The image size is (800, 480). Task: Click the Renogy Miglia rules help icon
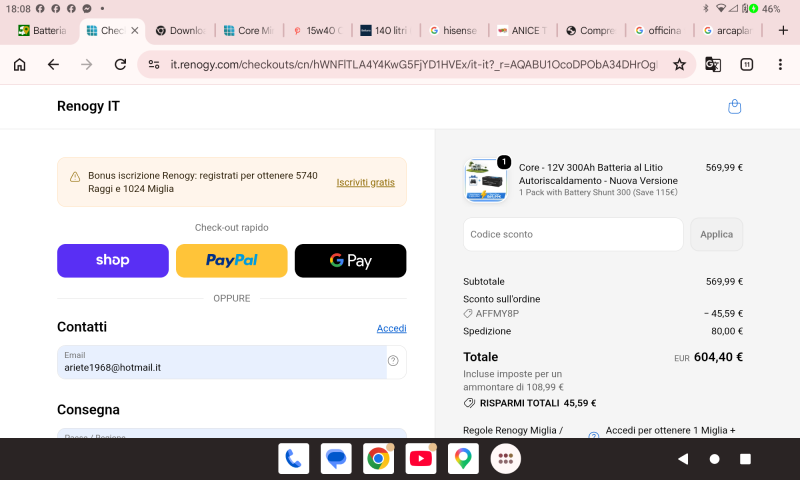(x=593, y=435)
